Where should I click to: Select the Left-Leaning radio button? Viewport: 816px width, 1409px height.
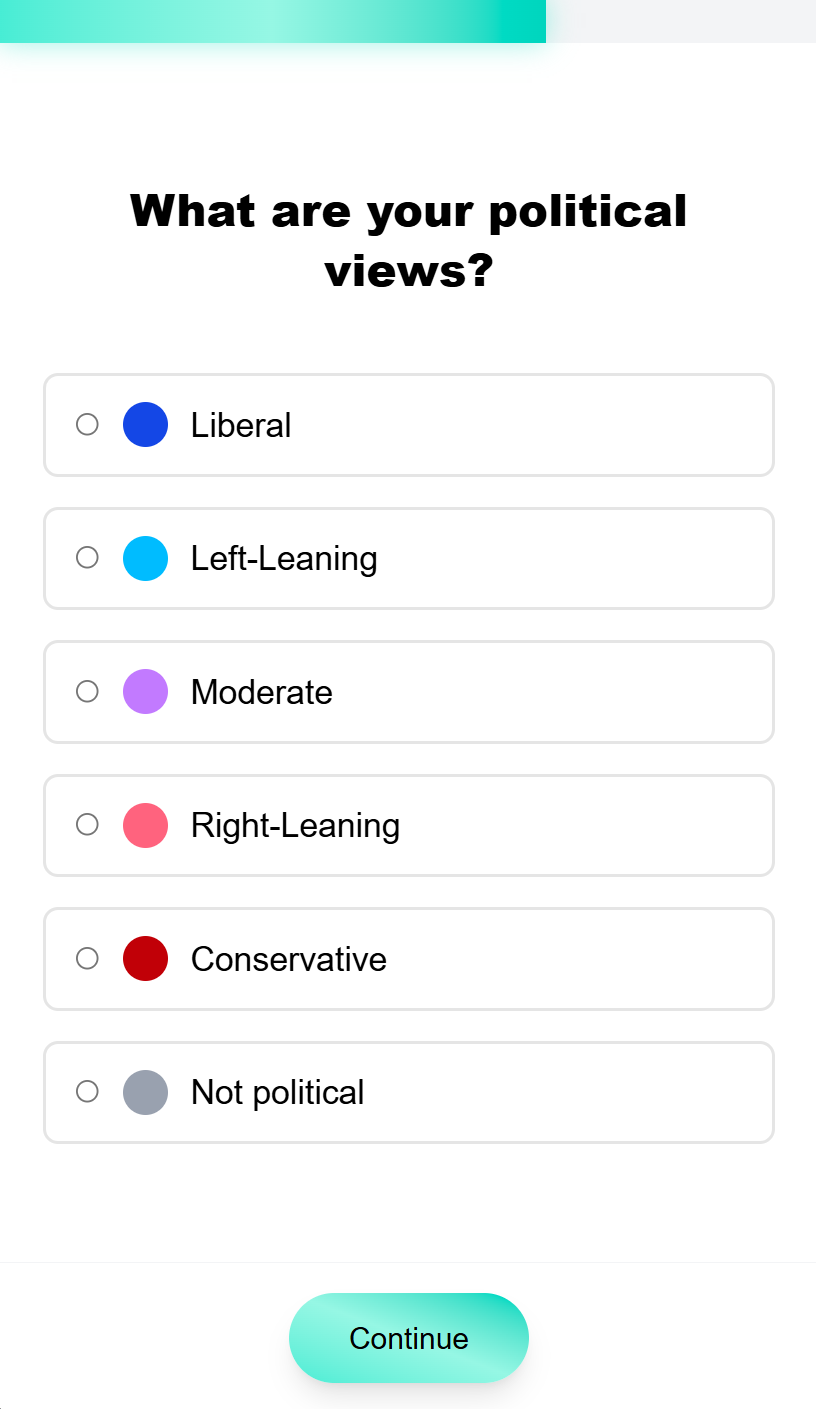(x=87, y=558)
